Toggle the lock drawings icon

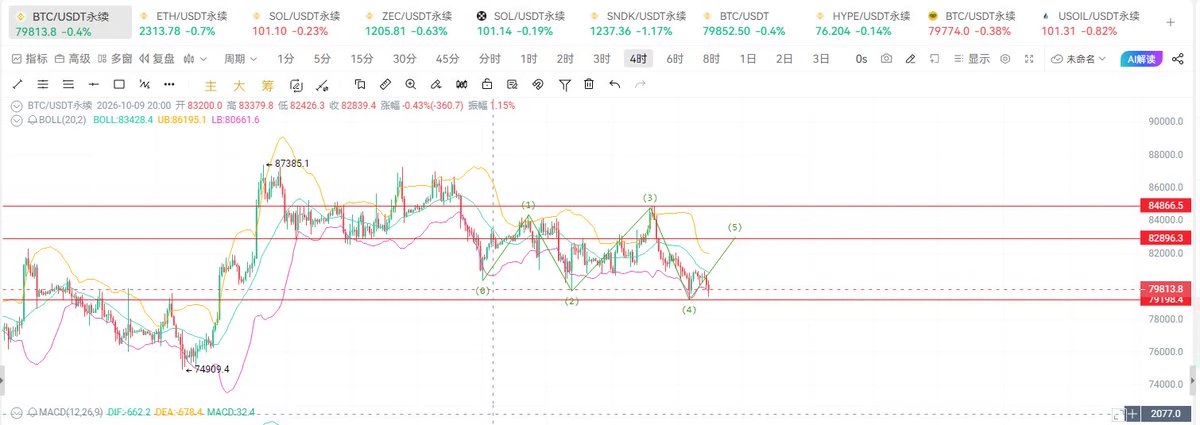(x=488, y=84)
